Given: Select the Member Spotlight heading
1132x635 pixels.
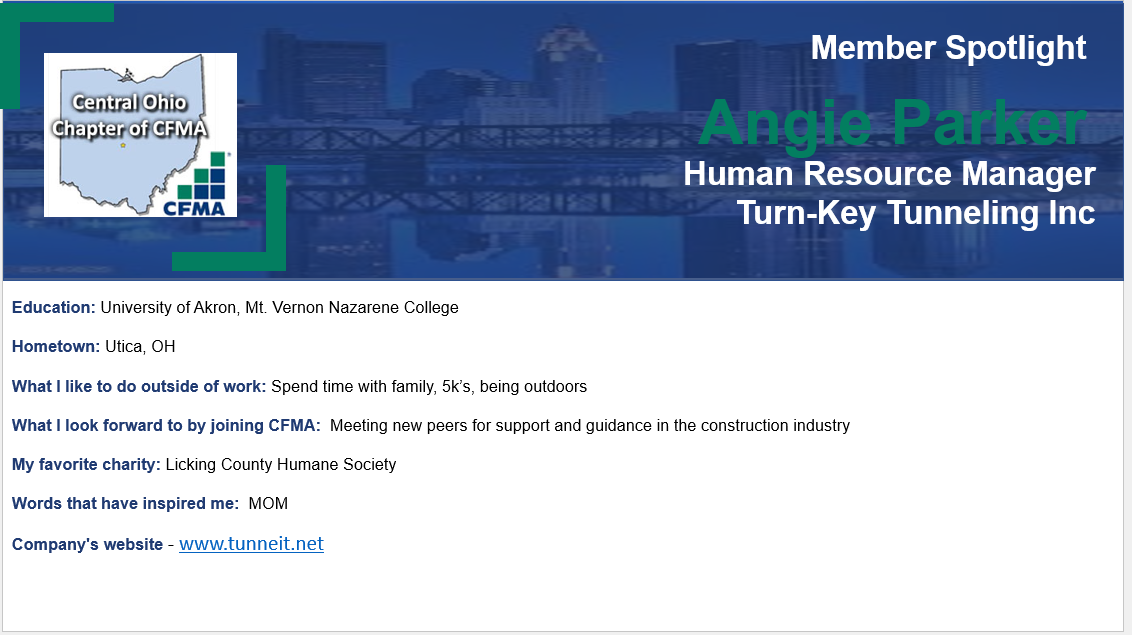Looking at the screenshot, I should pyautogui.click(x=948, y=48).
